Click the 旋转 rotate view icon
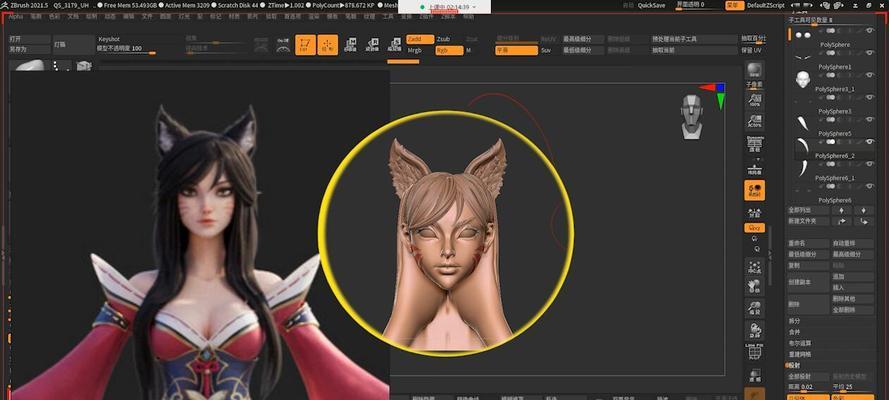The width and height of the screenshot is (889, 400). [754, 329]
